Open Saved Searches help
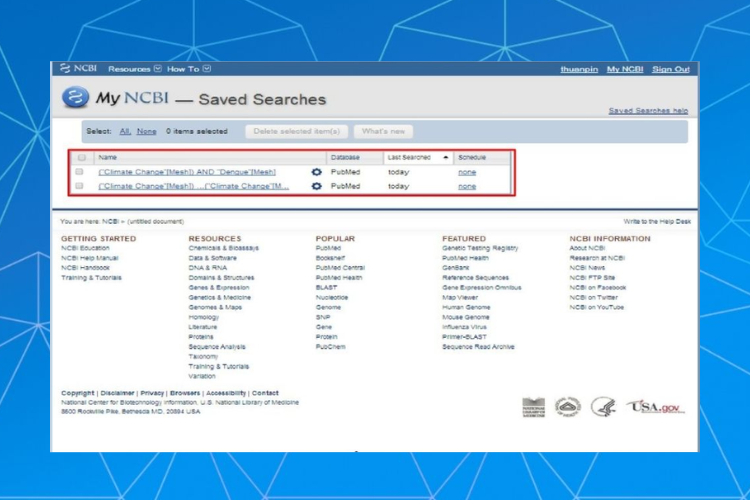The image size is (750, 500). (x=648, y=111)
